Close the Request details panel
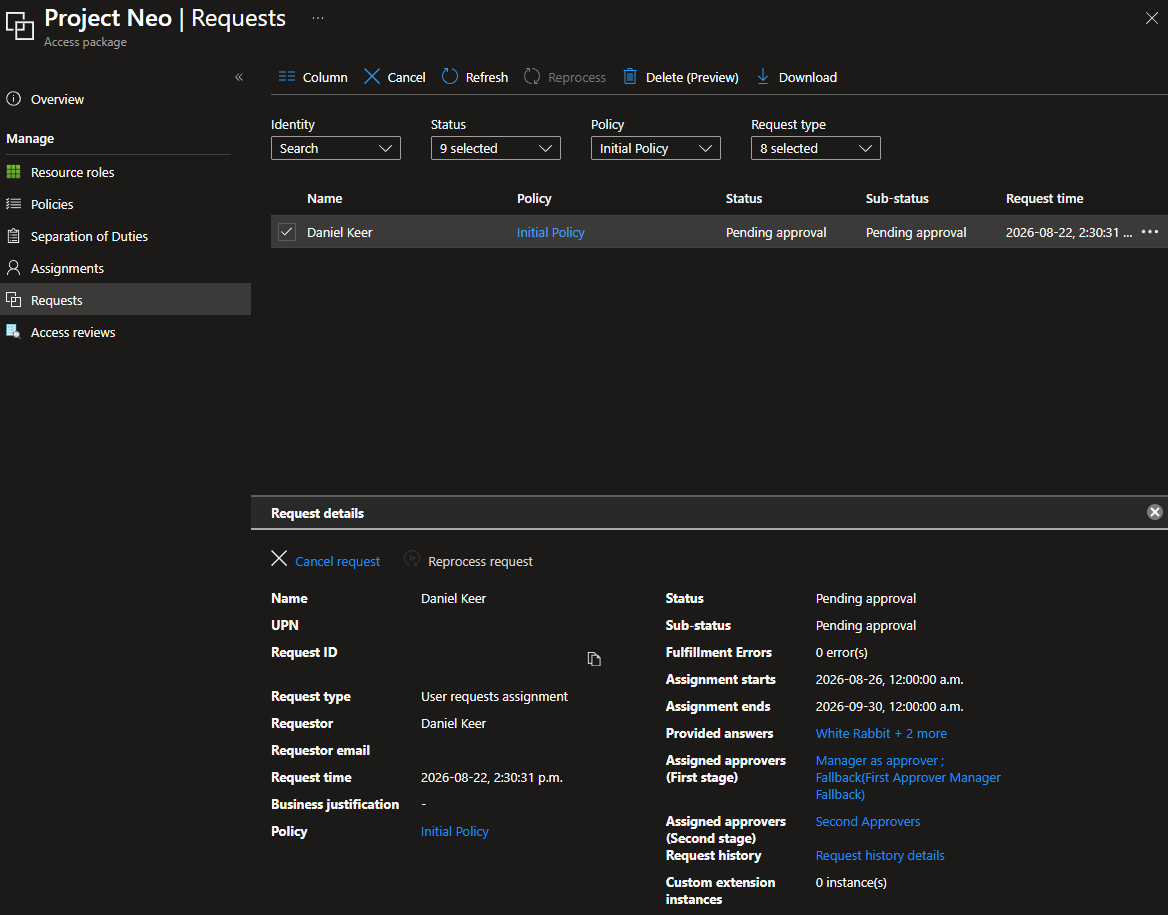This screenshot has width=1168, height=915. pyautogui.click(x=1155, y=512)
